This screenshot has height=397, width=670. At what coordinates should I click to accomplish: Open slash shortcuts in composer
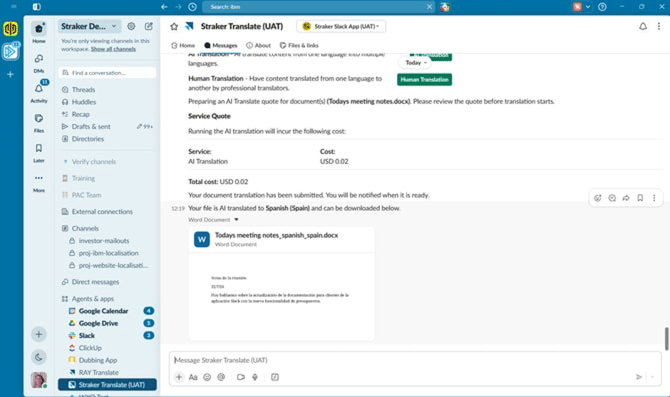click(x=275, y=377)
